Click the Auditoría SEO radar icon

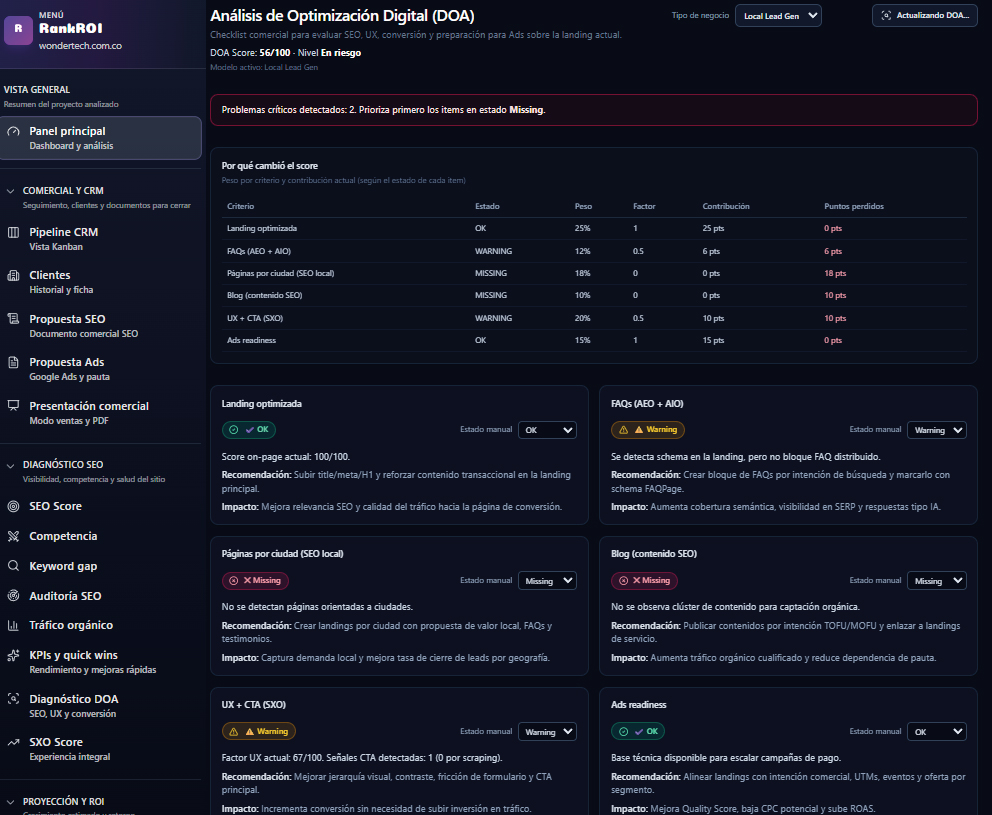(13, 595)
